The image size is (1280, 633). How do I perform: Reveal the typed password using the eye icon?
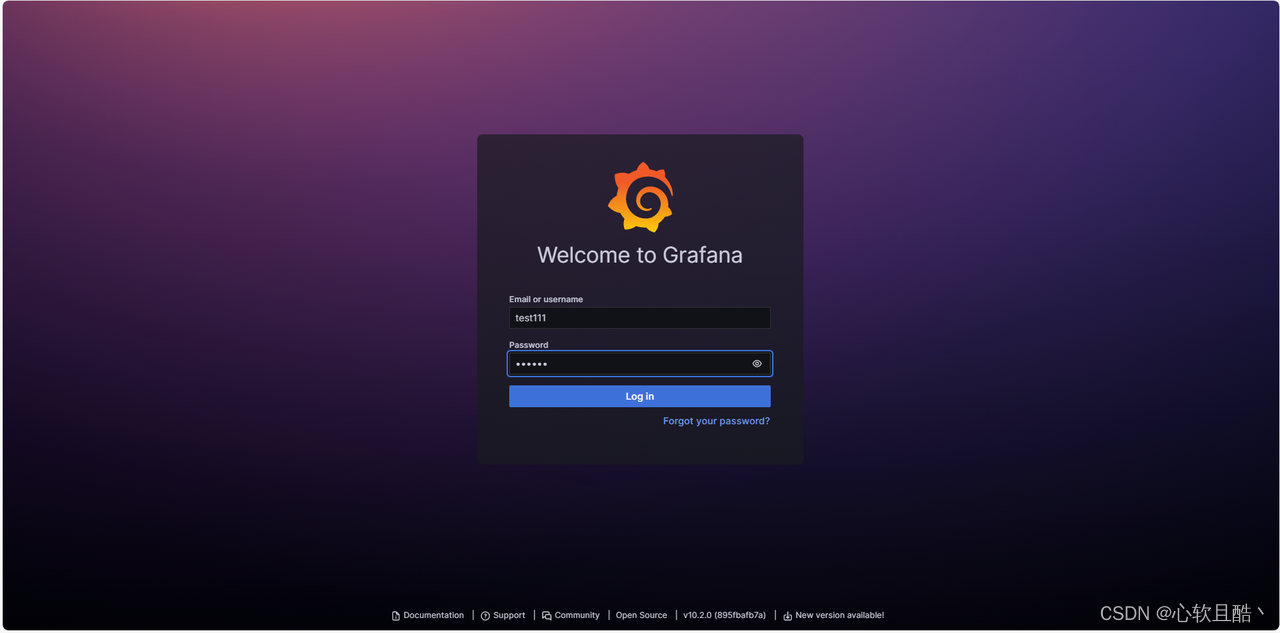(757, 363)
